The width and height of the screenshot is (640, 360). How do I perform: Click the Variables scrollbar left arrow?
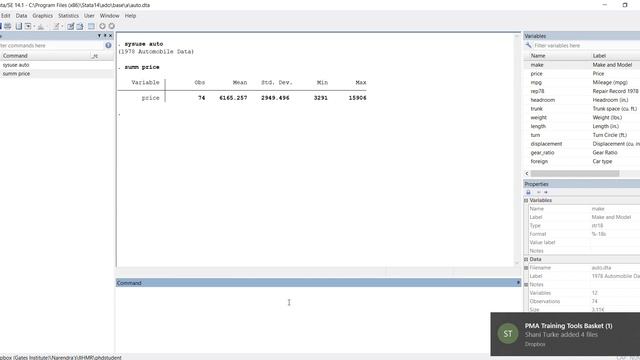[x=527, y=173]
